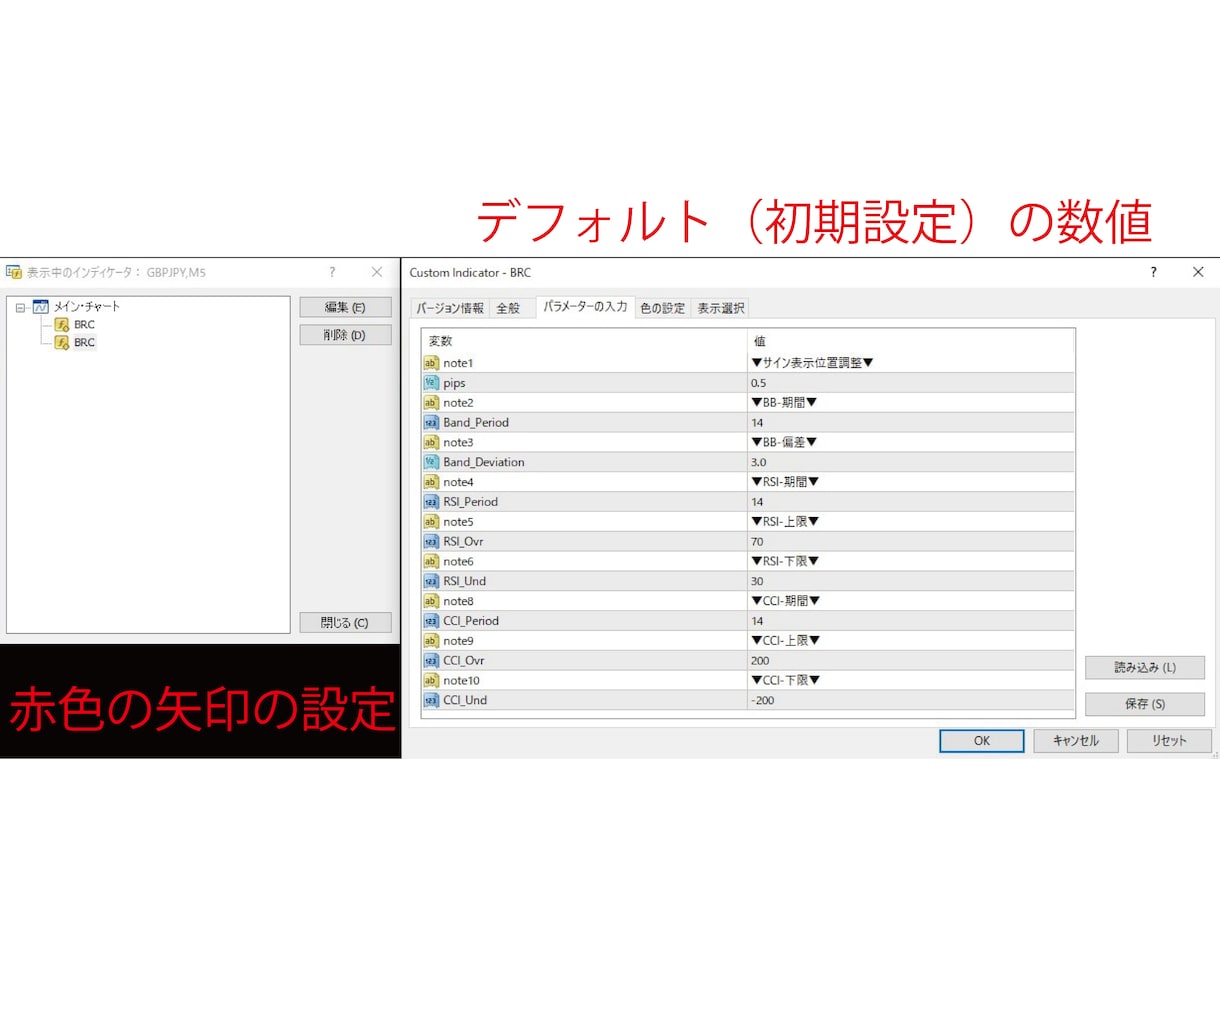Click the note1 string type icon
The height and width of the screenshot is (1016, 1220).
tap(431, 363)
